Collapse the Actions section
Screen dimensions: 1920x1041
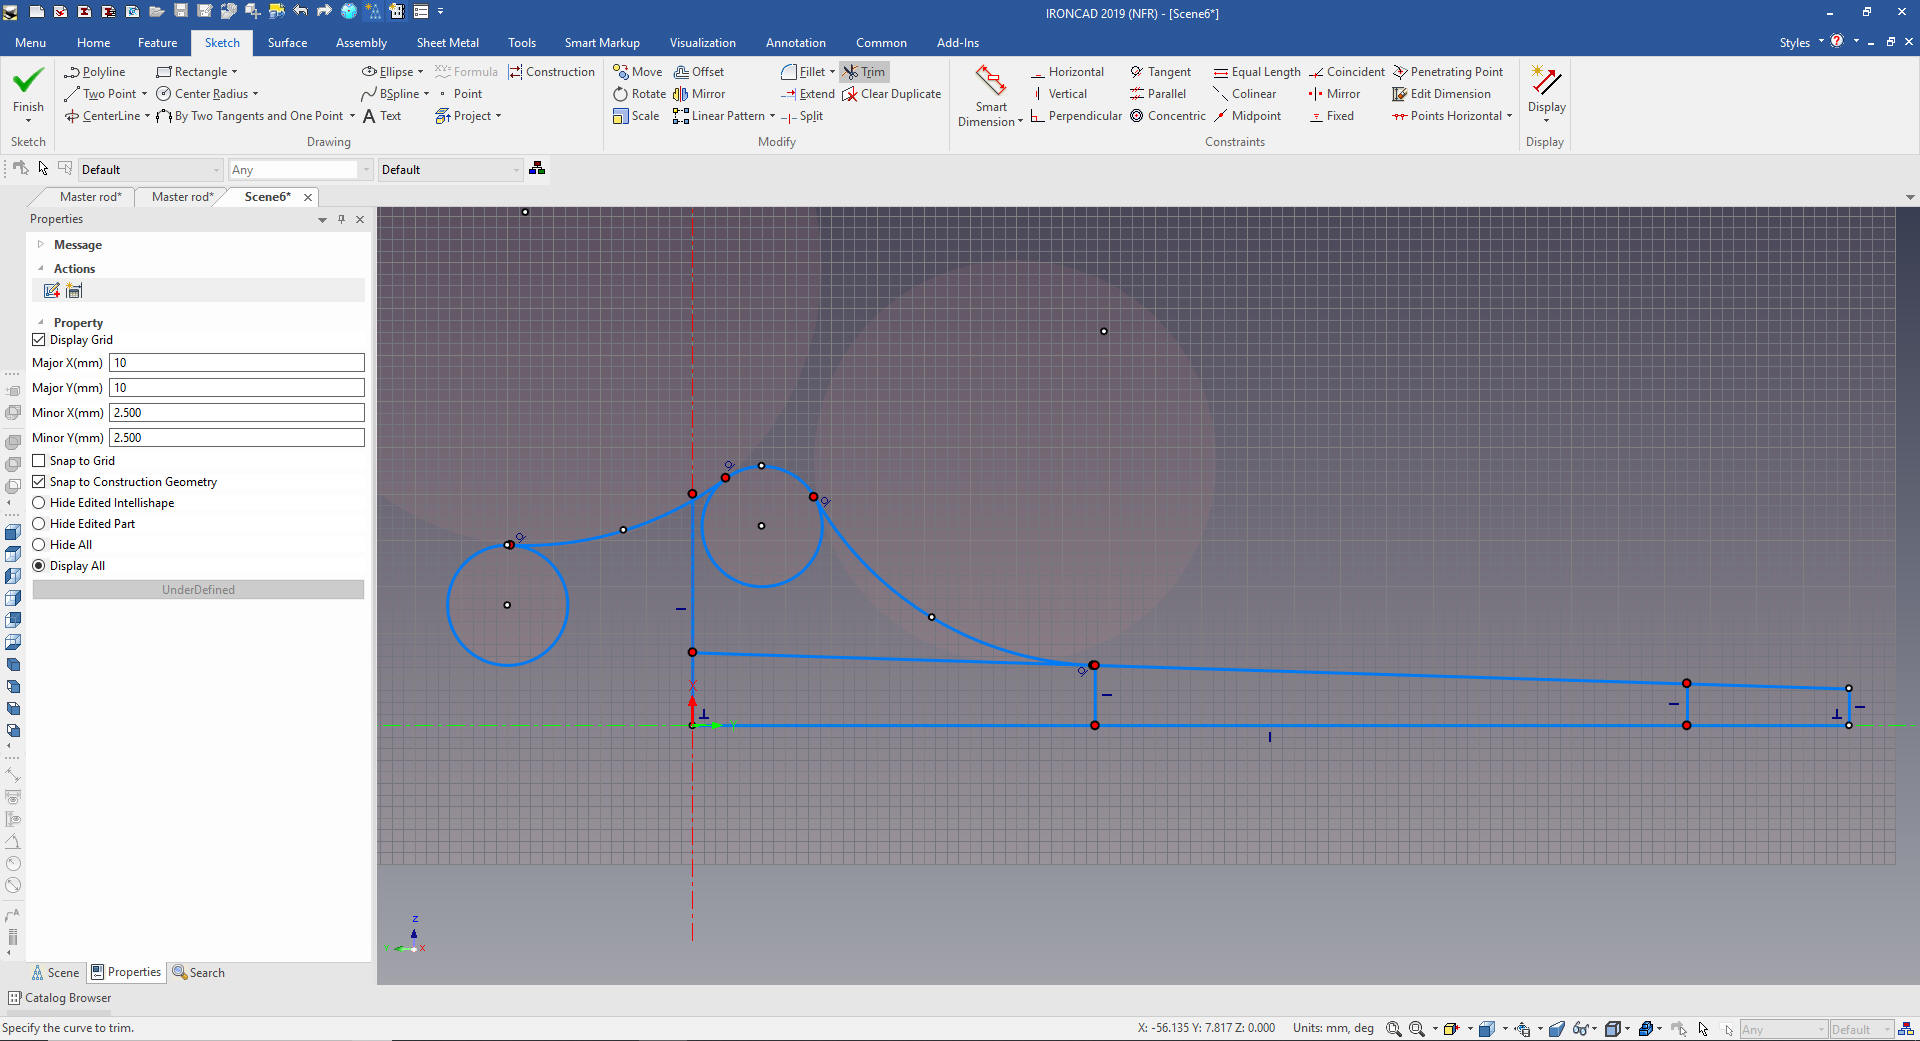[x=40, y=269]
